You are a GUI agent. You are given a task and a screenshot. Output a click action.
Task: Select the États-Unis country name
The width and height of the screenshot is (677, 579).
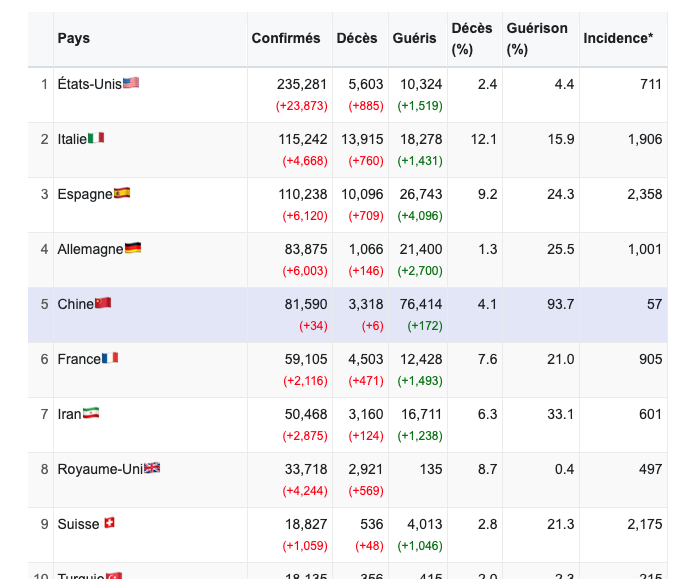(x=90, y=84)
